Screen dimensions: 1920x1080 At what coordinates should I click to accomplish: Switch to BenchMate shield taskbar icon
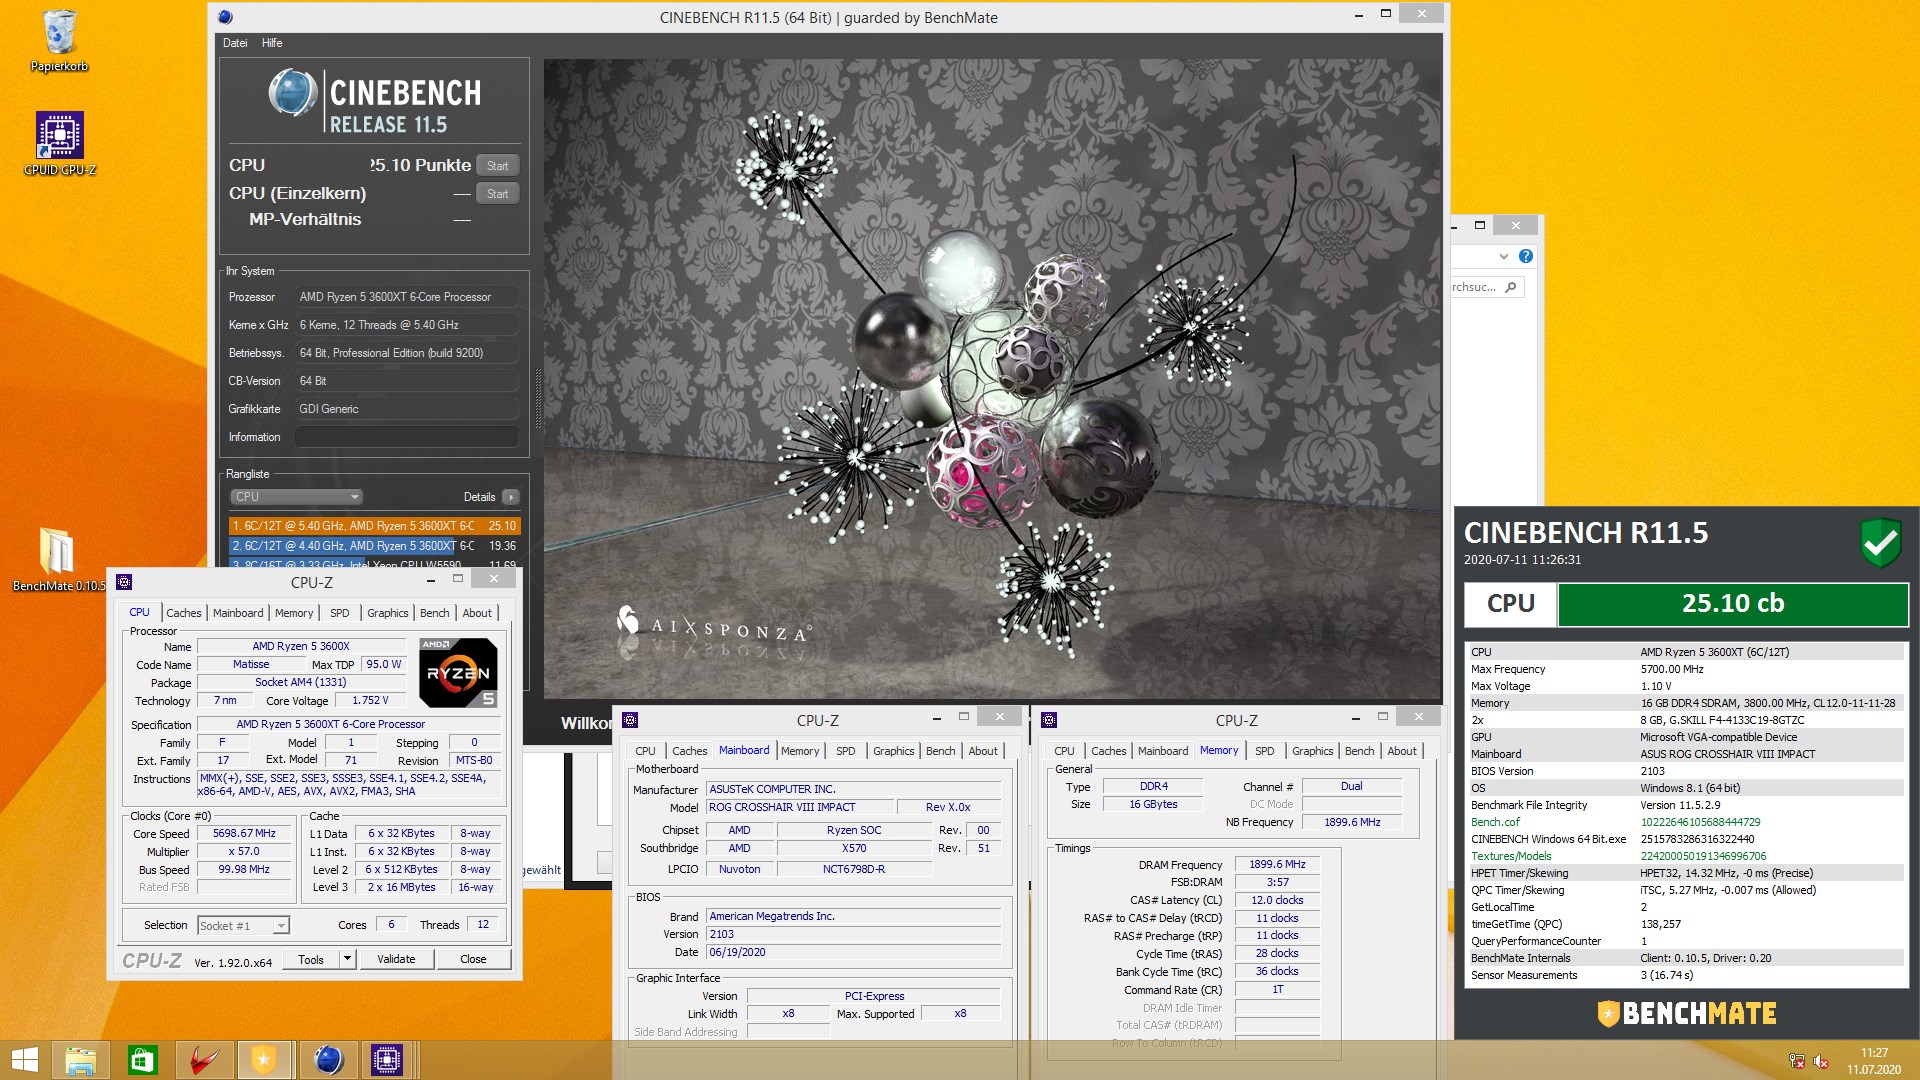click(264, 1060)
